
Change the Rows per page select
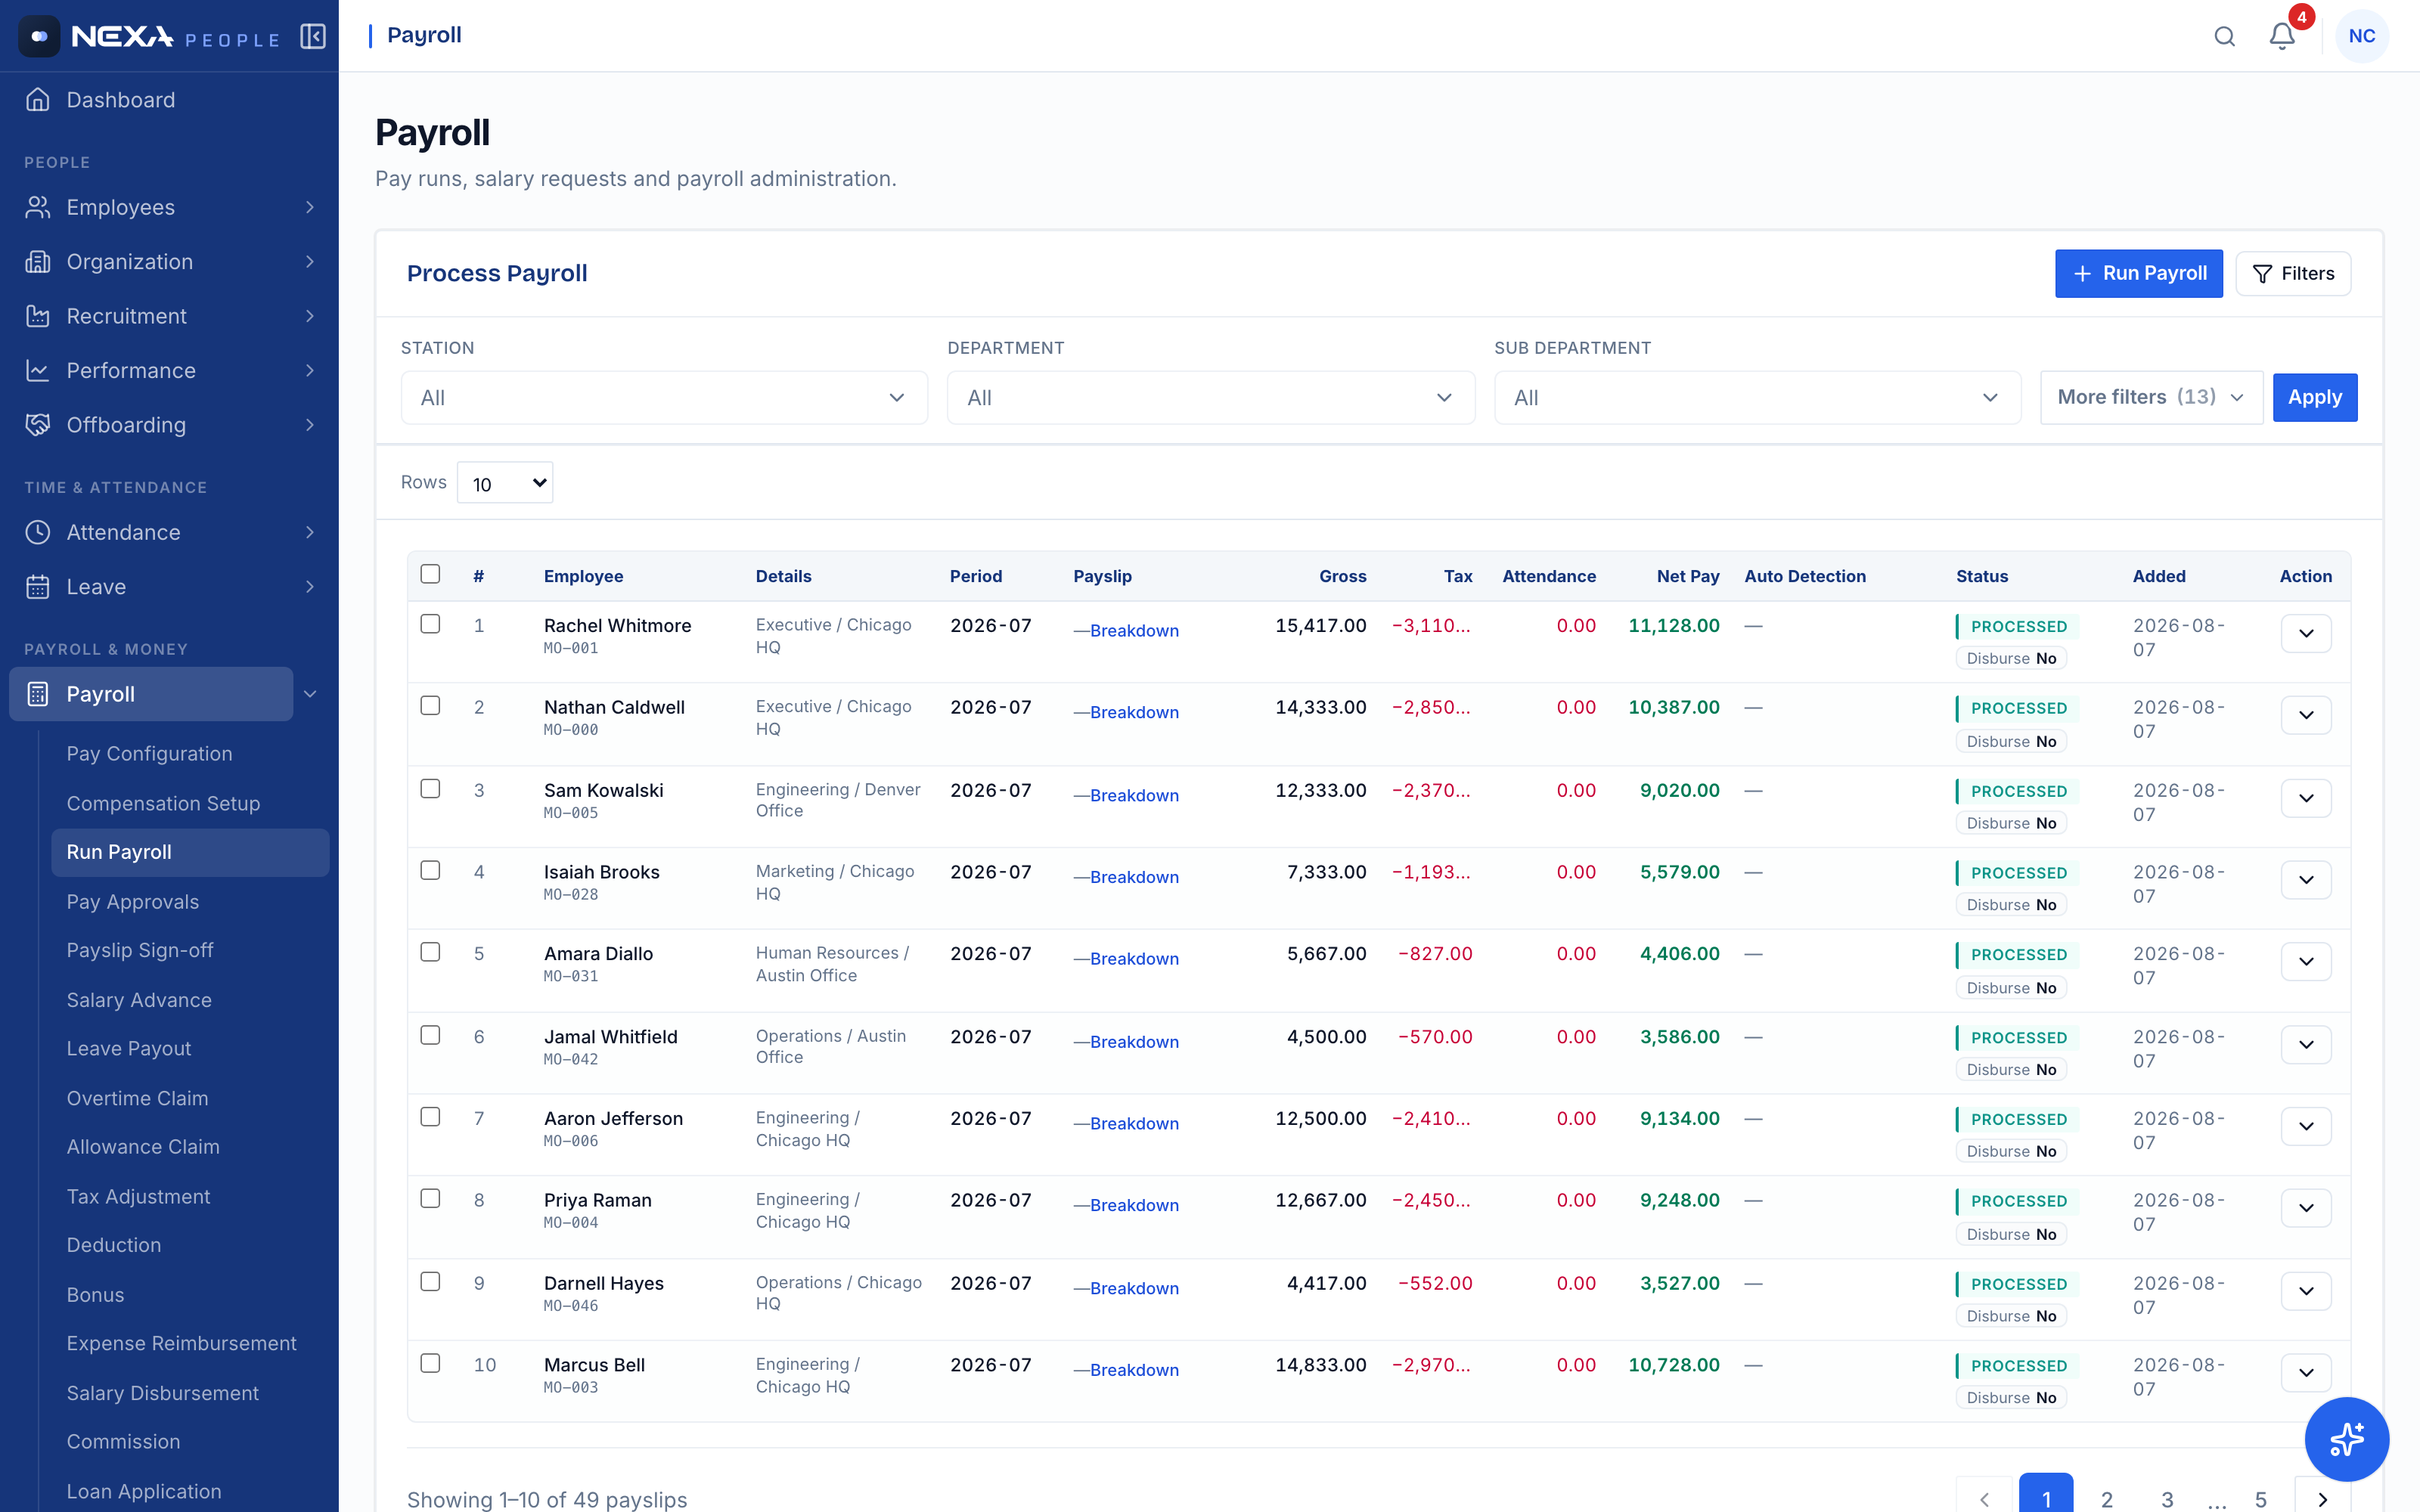pyautogui.click(x=505, y=483)
